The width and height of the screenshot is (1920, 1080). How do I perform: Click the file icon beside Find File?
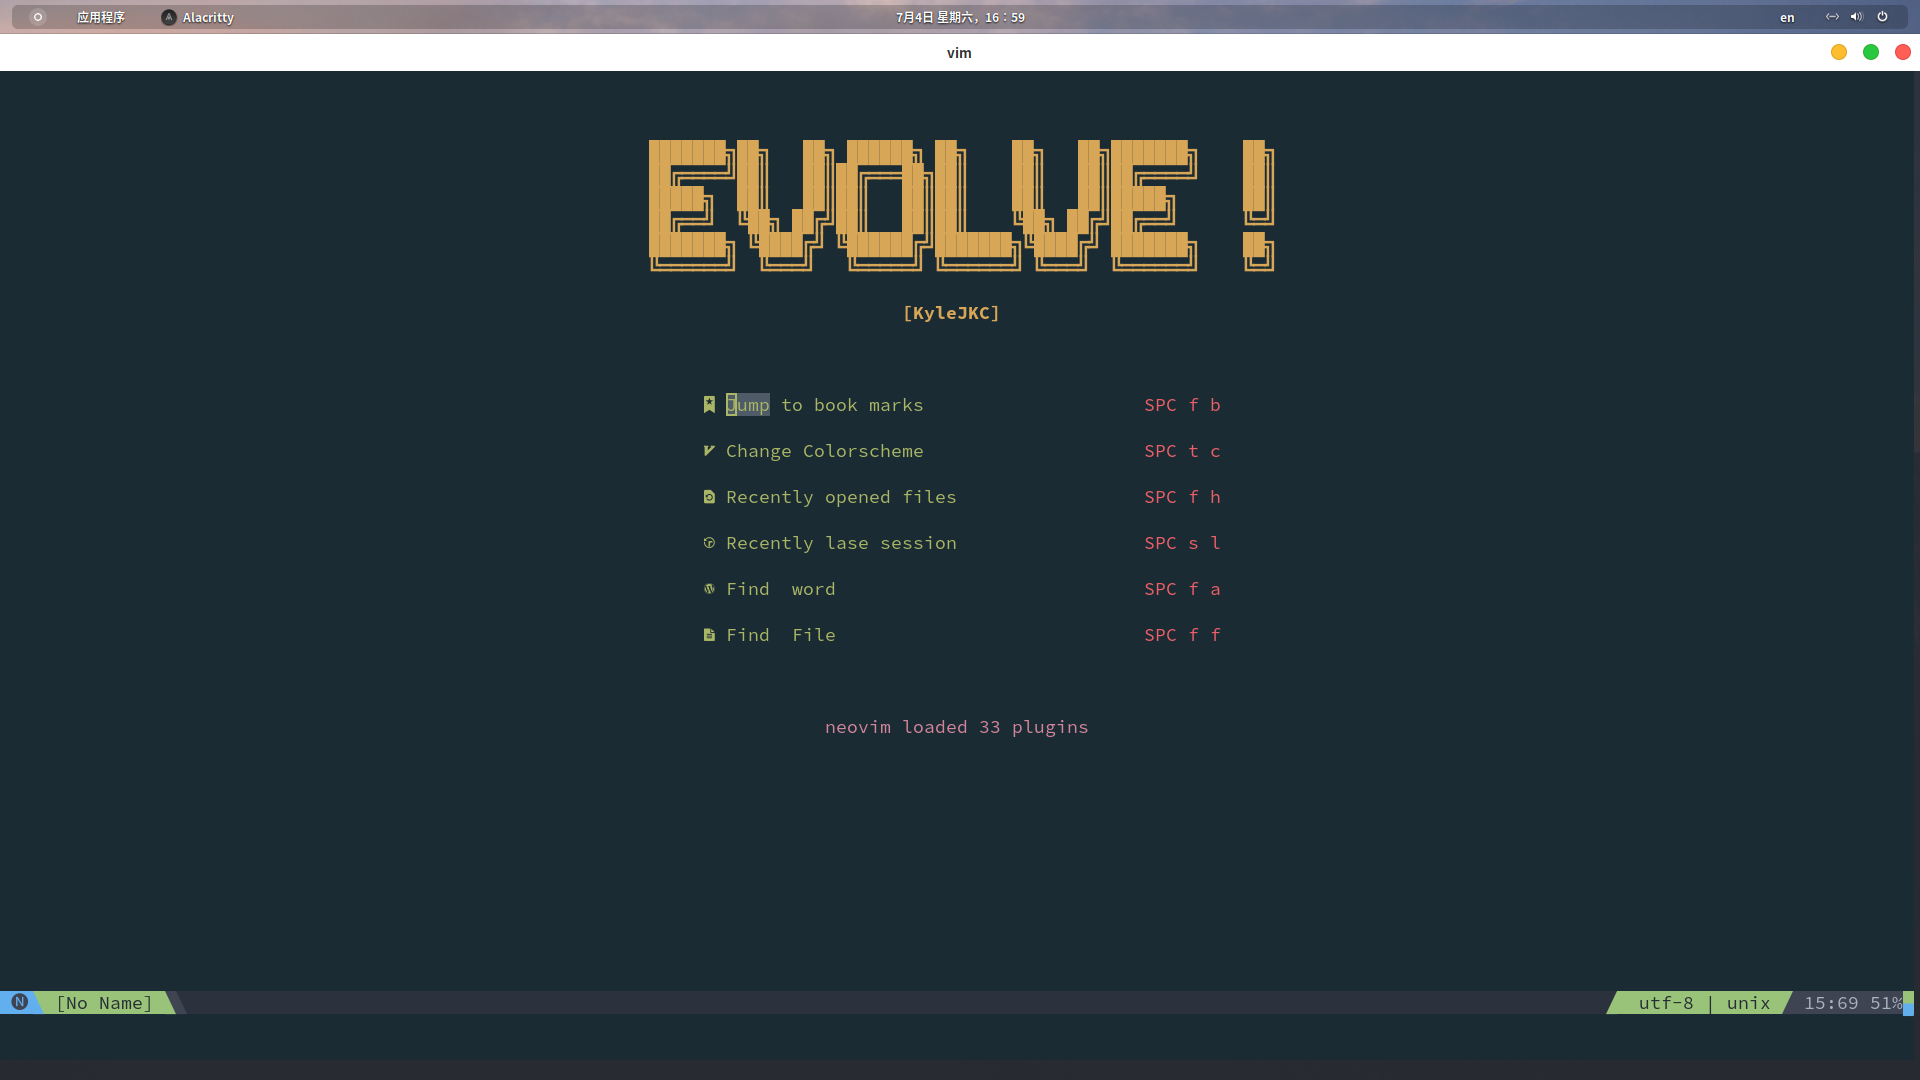(709, 635)
